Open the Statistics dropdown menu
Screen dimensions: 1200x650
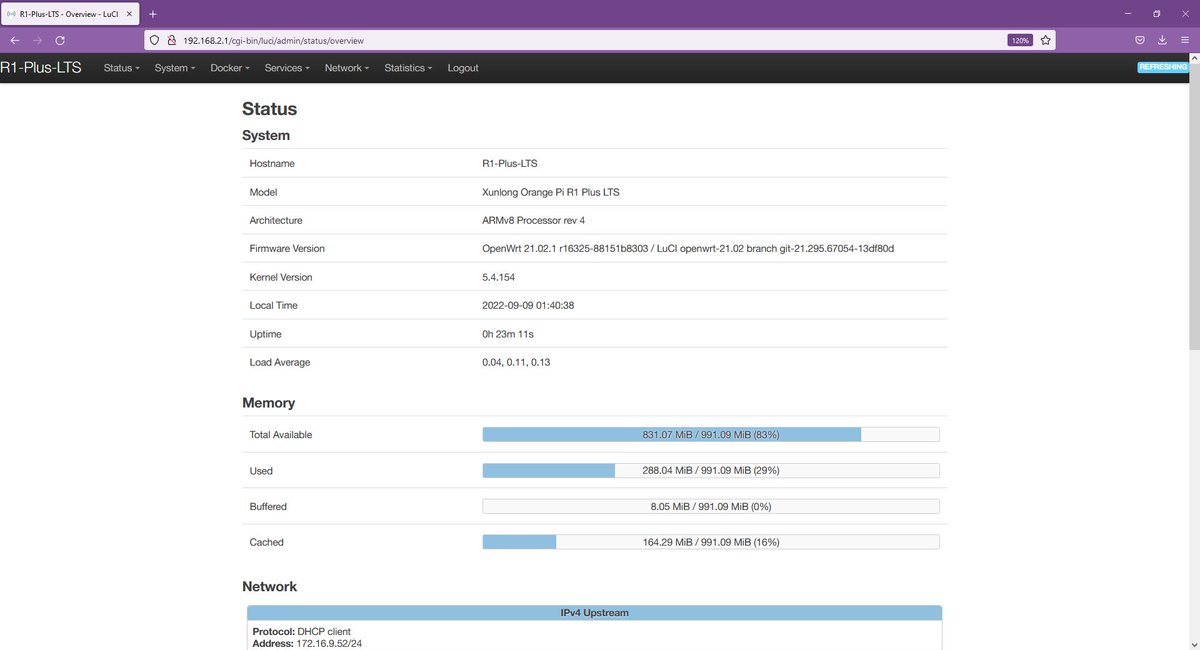click(x=408, y=68)
